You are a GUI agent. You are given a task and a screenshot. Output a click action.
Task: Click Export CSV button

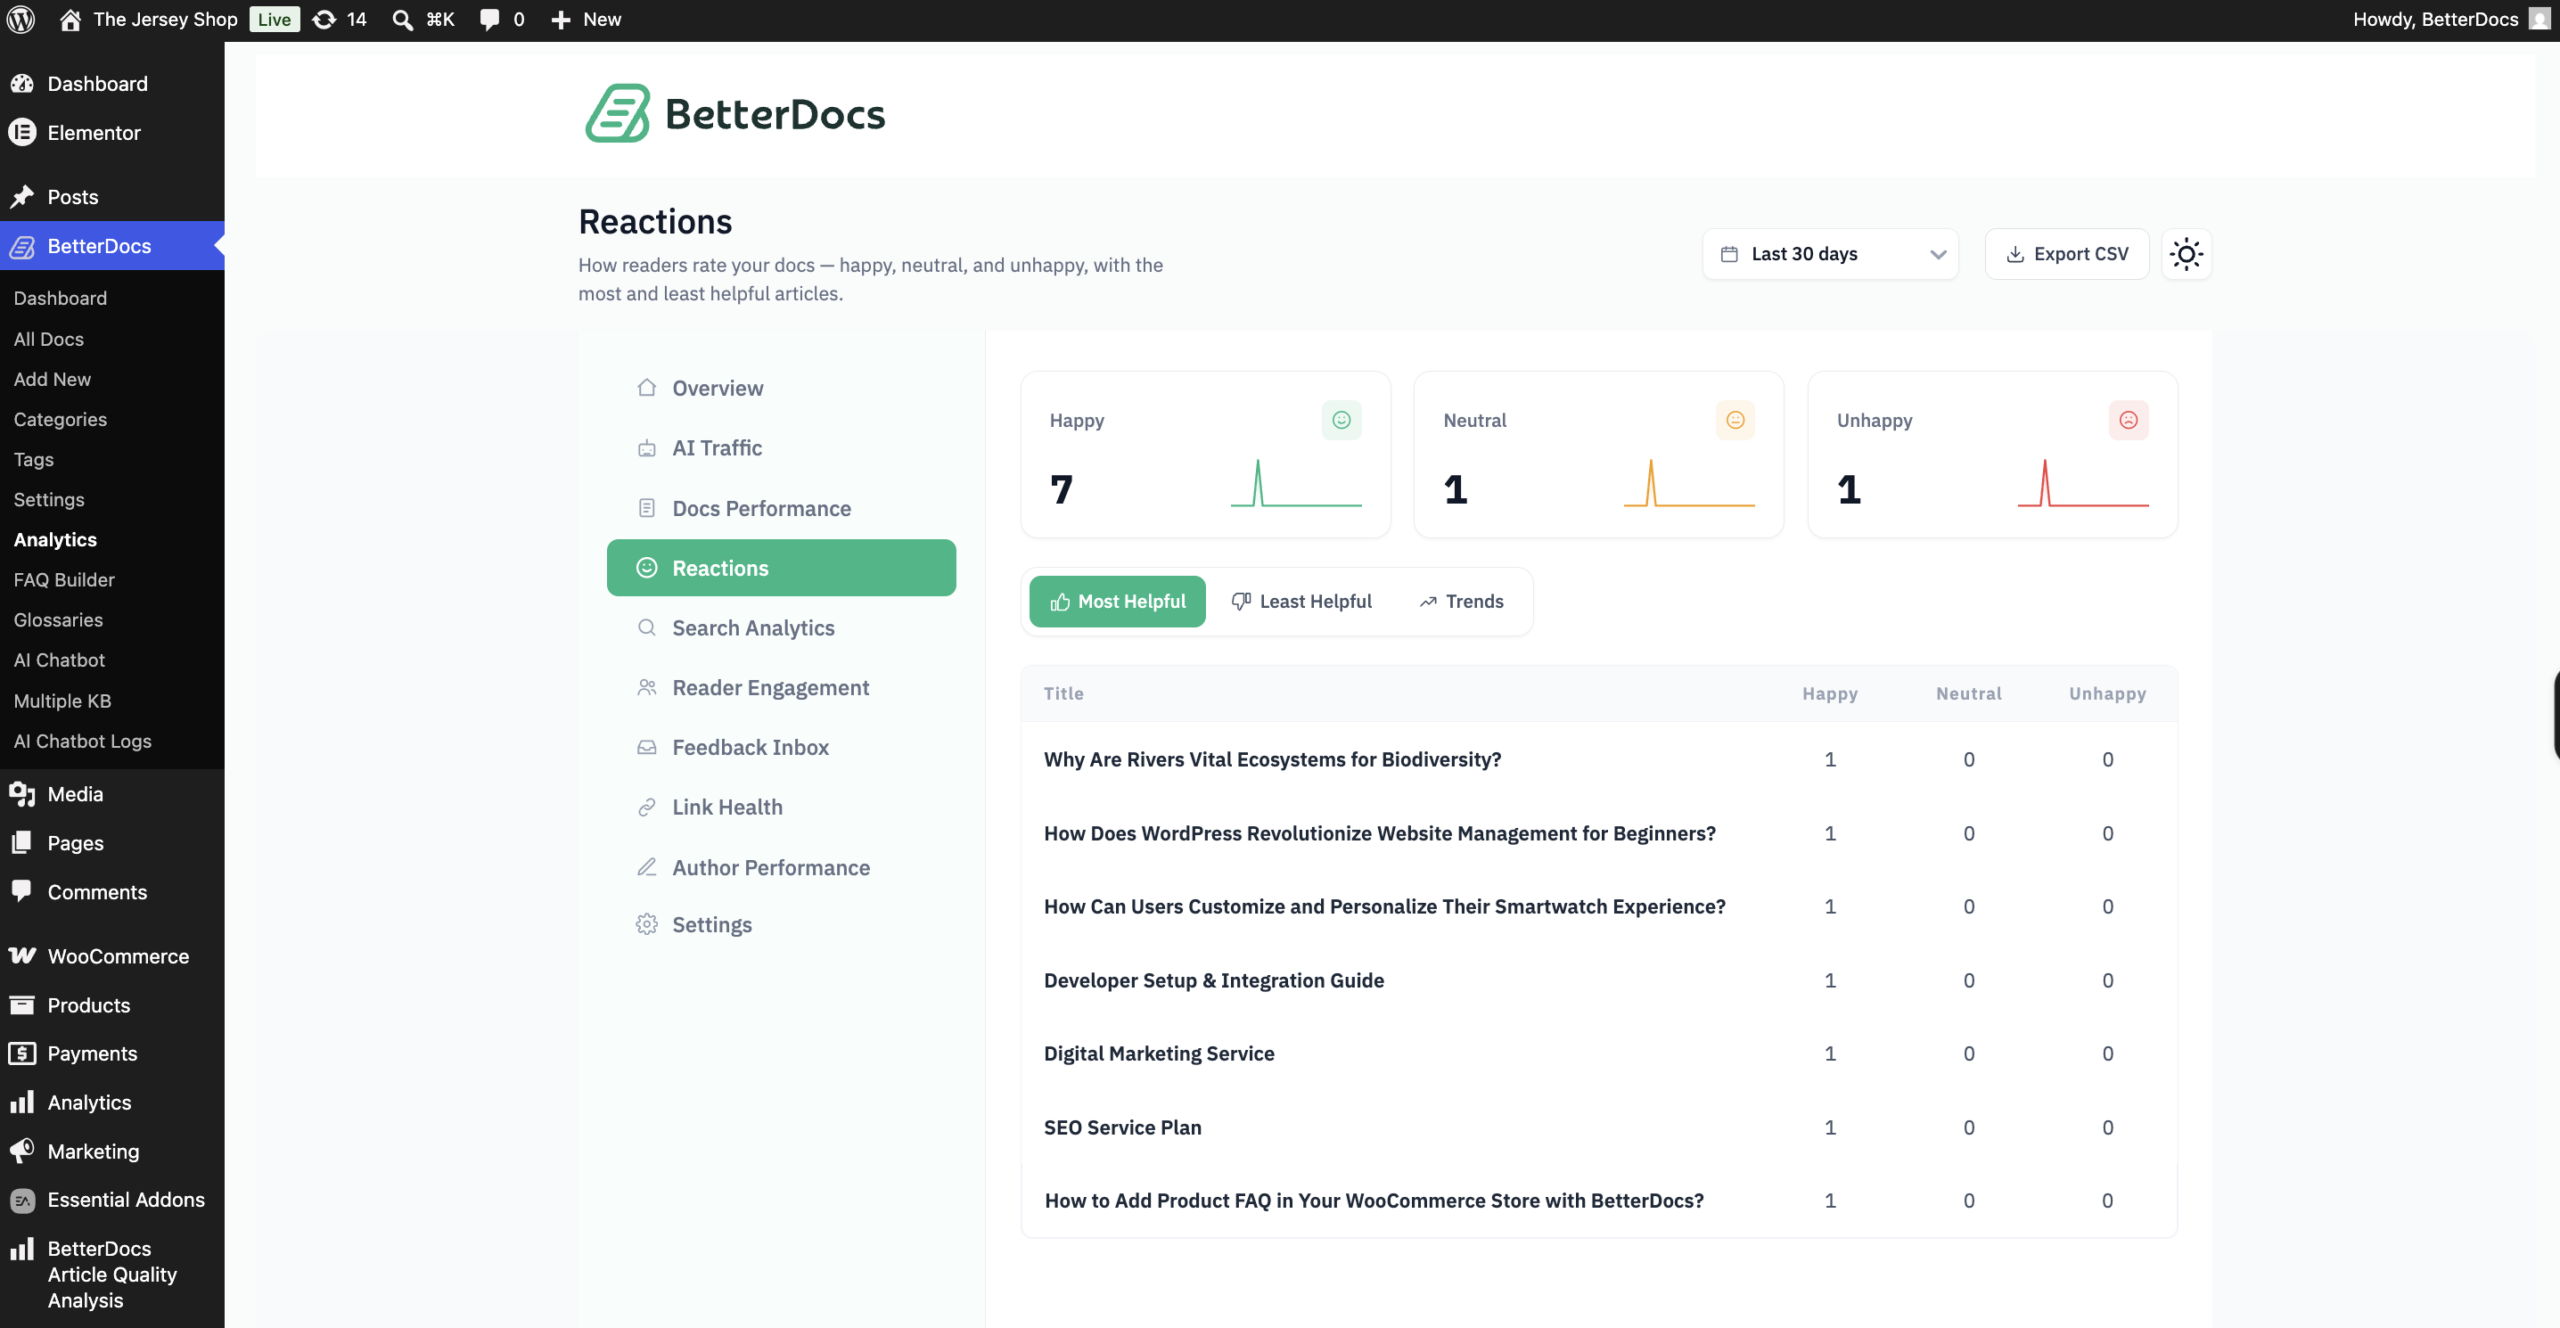(x=2067, y=254)
